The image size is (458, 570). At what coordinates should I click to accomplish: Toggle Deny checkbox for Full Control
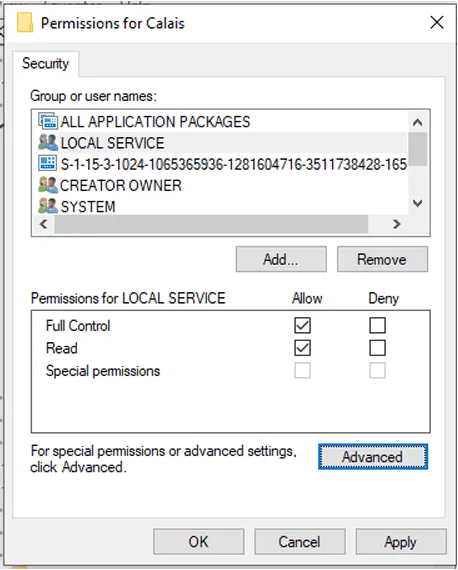click(377, 325)
